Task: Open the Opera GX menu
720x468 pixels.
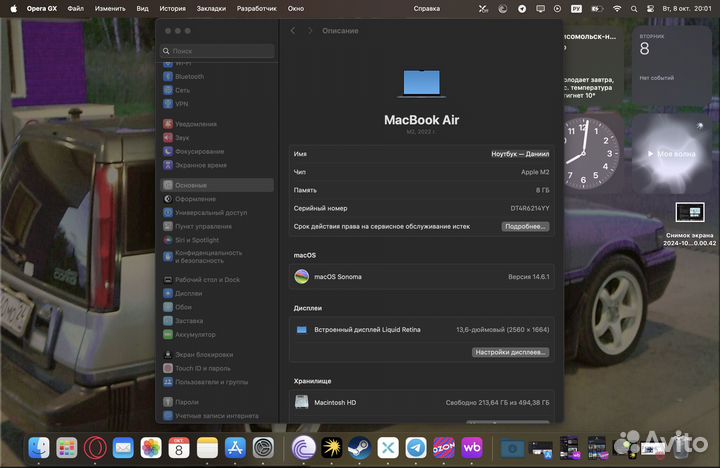Action: click(x=42, y=8)
